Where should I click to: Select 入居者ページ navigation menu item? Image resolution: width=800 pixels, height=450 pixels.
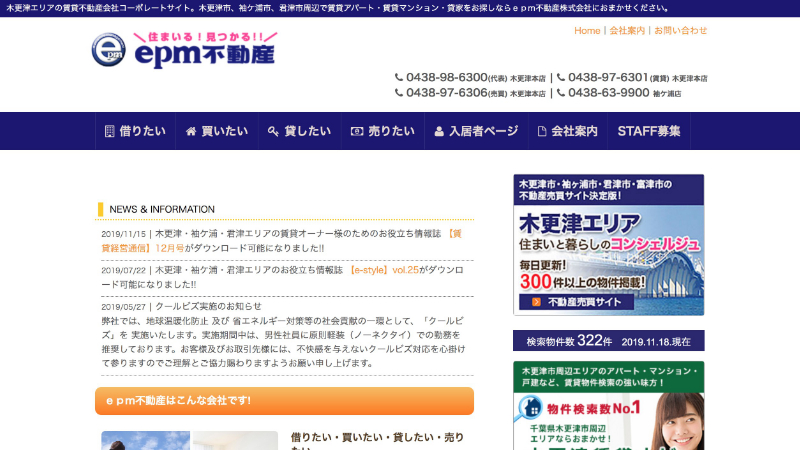pos(476,131)
